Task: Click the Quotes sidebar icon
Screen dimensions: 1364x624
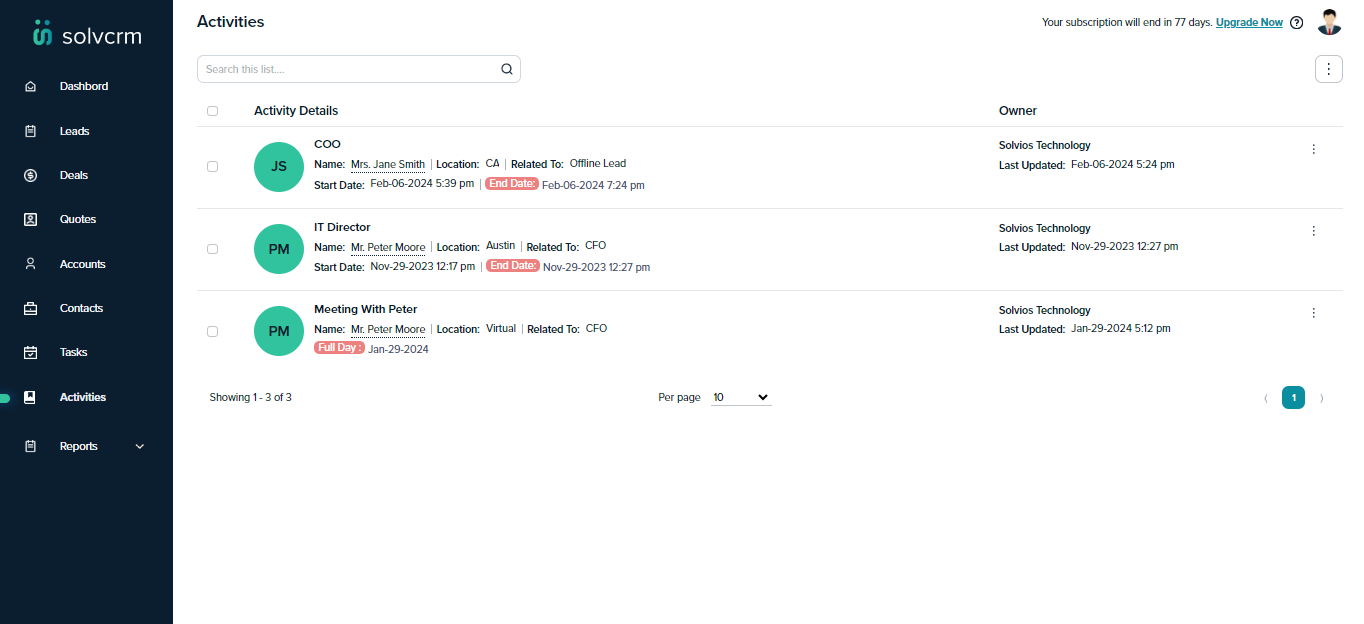Action: tap(31, 219)
